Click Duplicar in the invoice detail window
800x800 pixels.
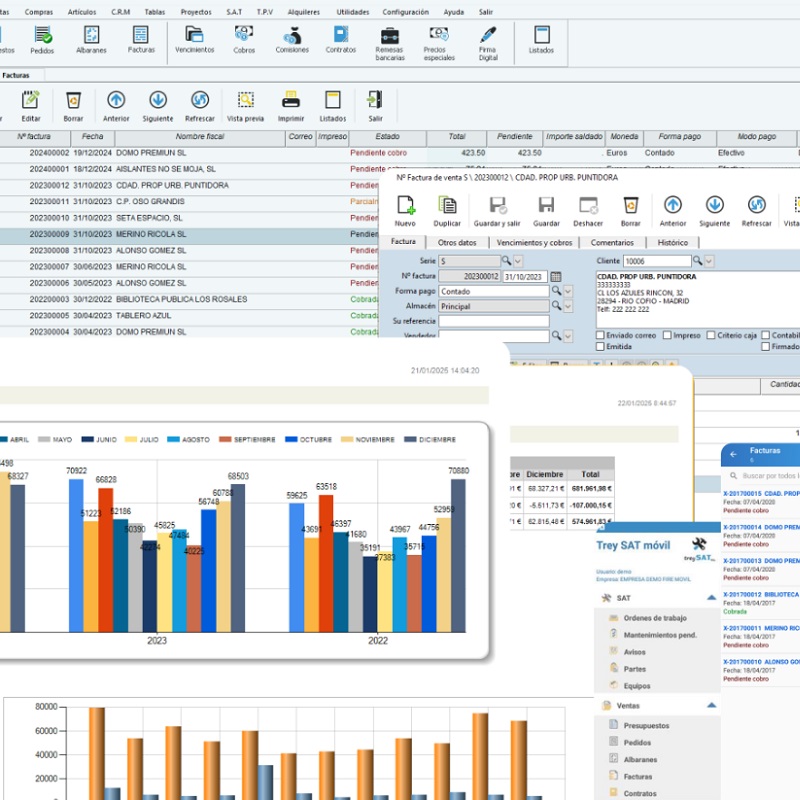pos(447,211)
